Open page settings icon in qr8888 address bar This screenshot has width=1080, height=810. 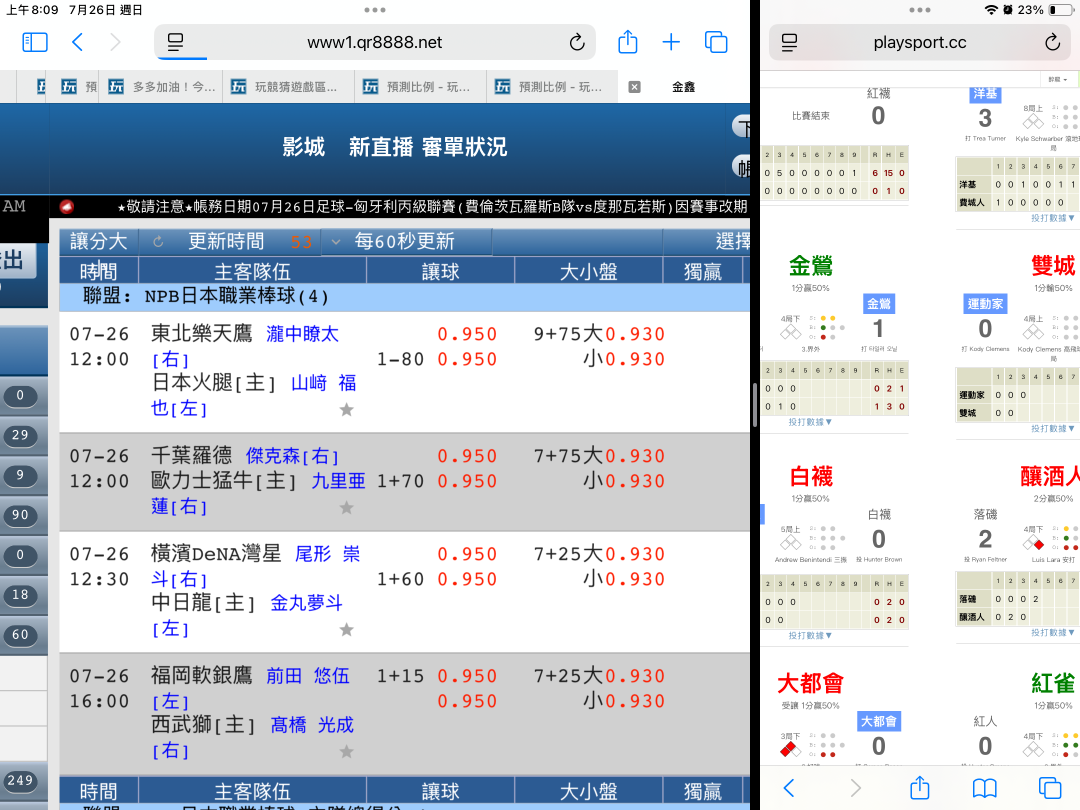pos(176,43)
